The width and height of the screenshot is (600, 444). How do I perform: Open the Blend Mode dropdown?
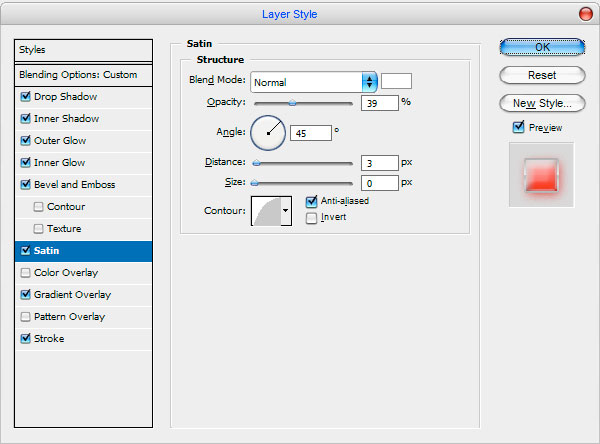[314, 82]
